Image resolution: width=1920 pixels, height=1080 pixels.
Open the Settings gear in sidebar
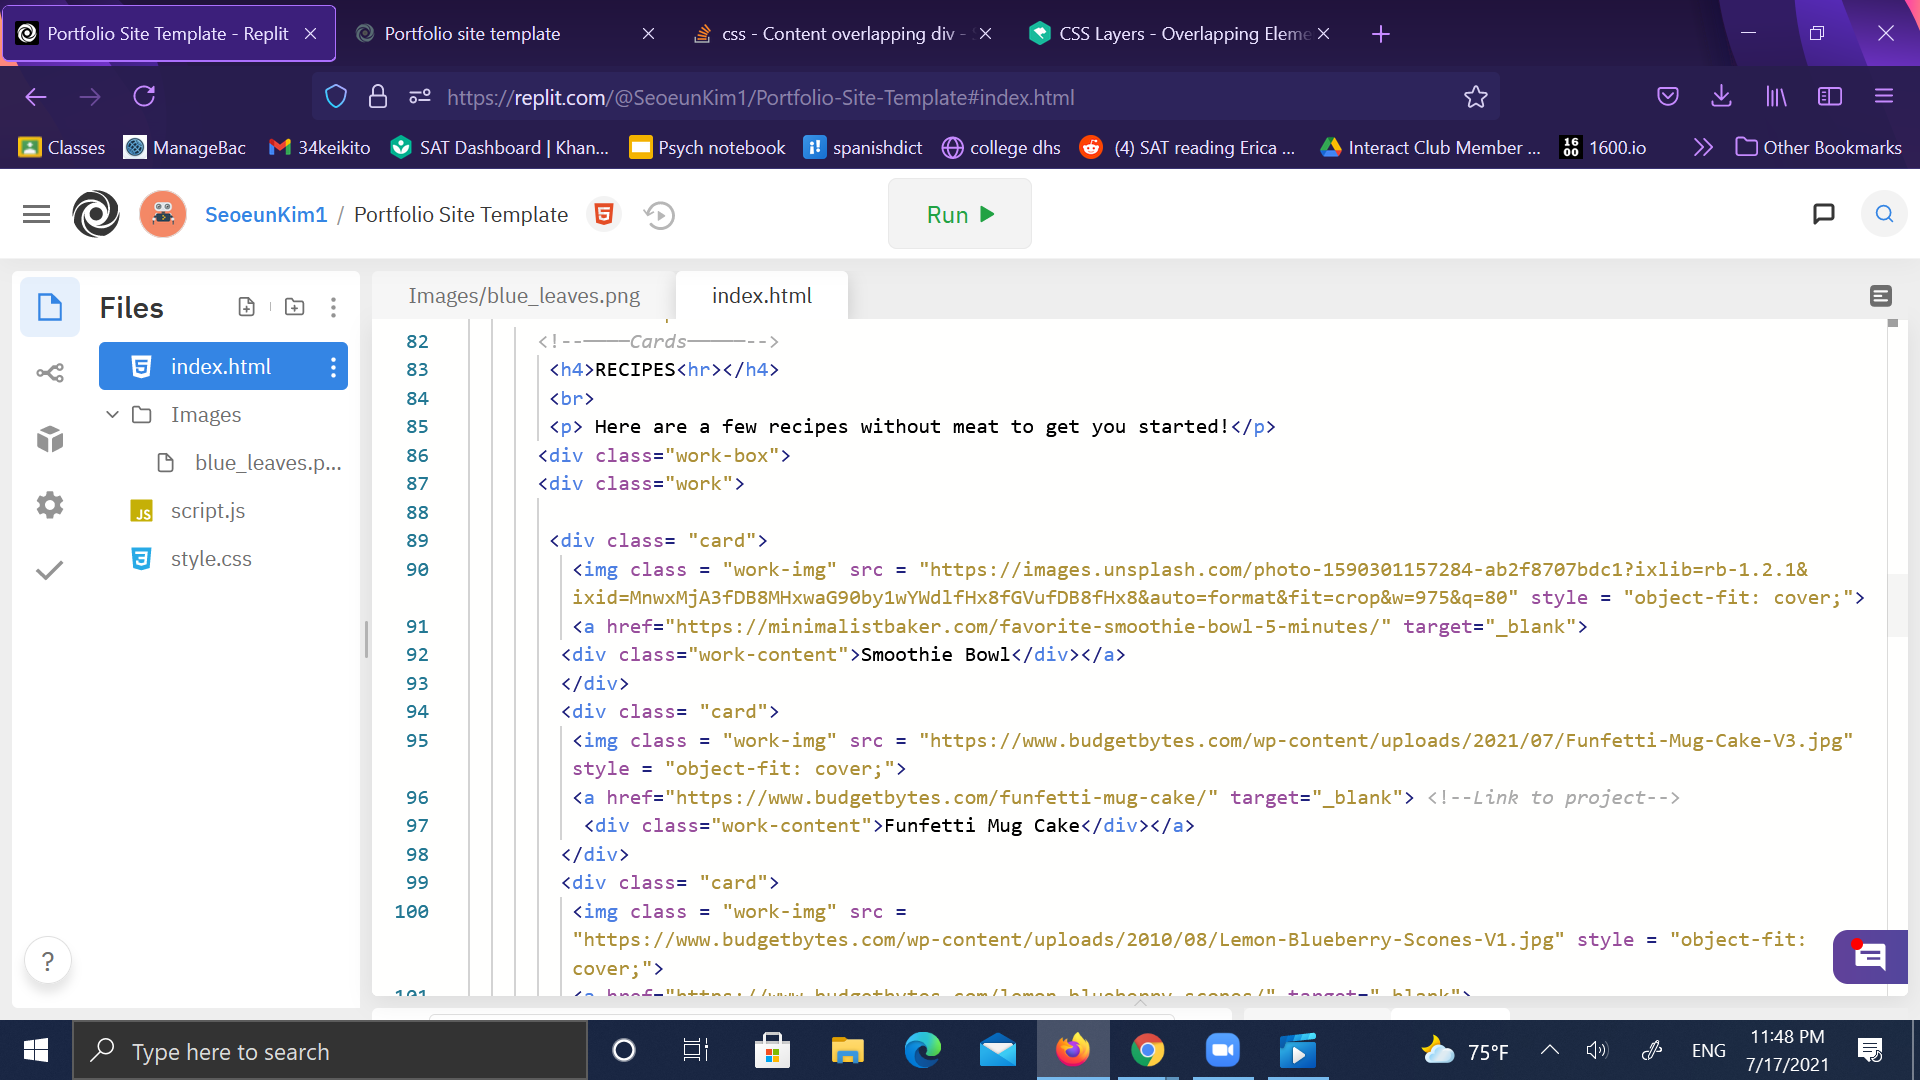(x=50, y=505)
